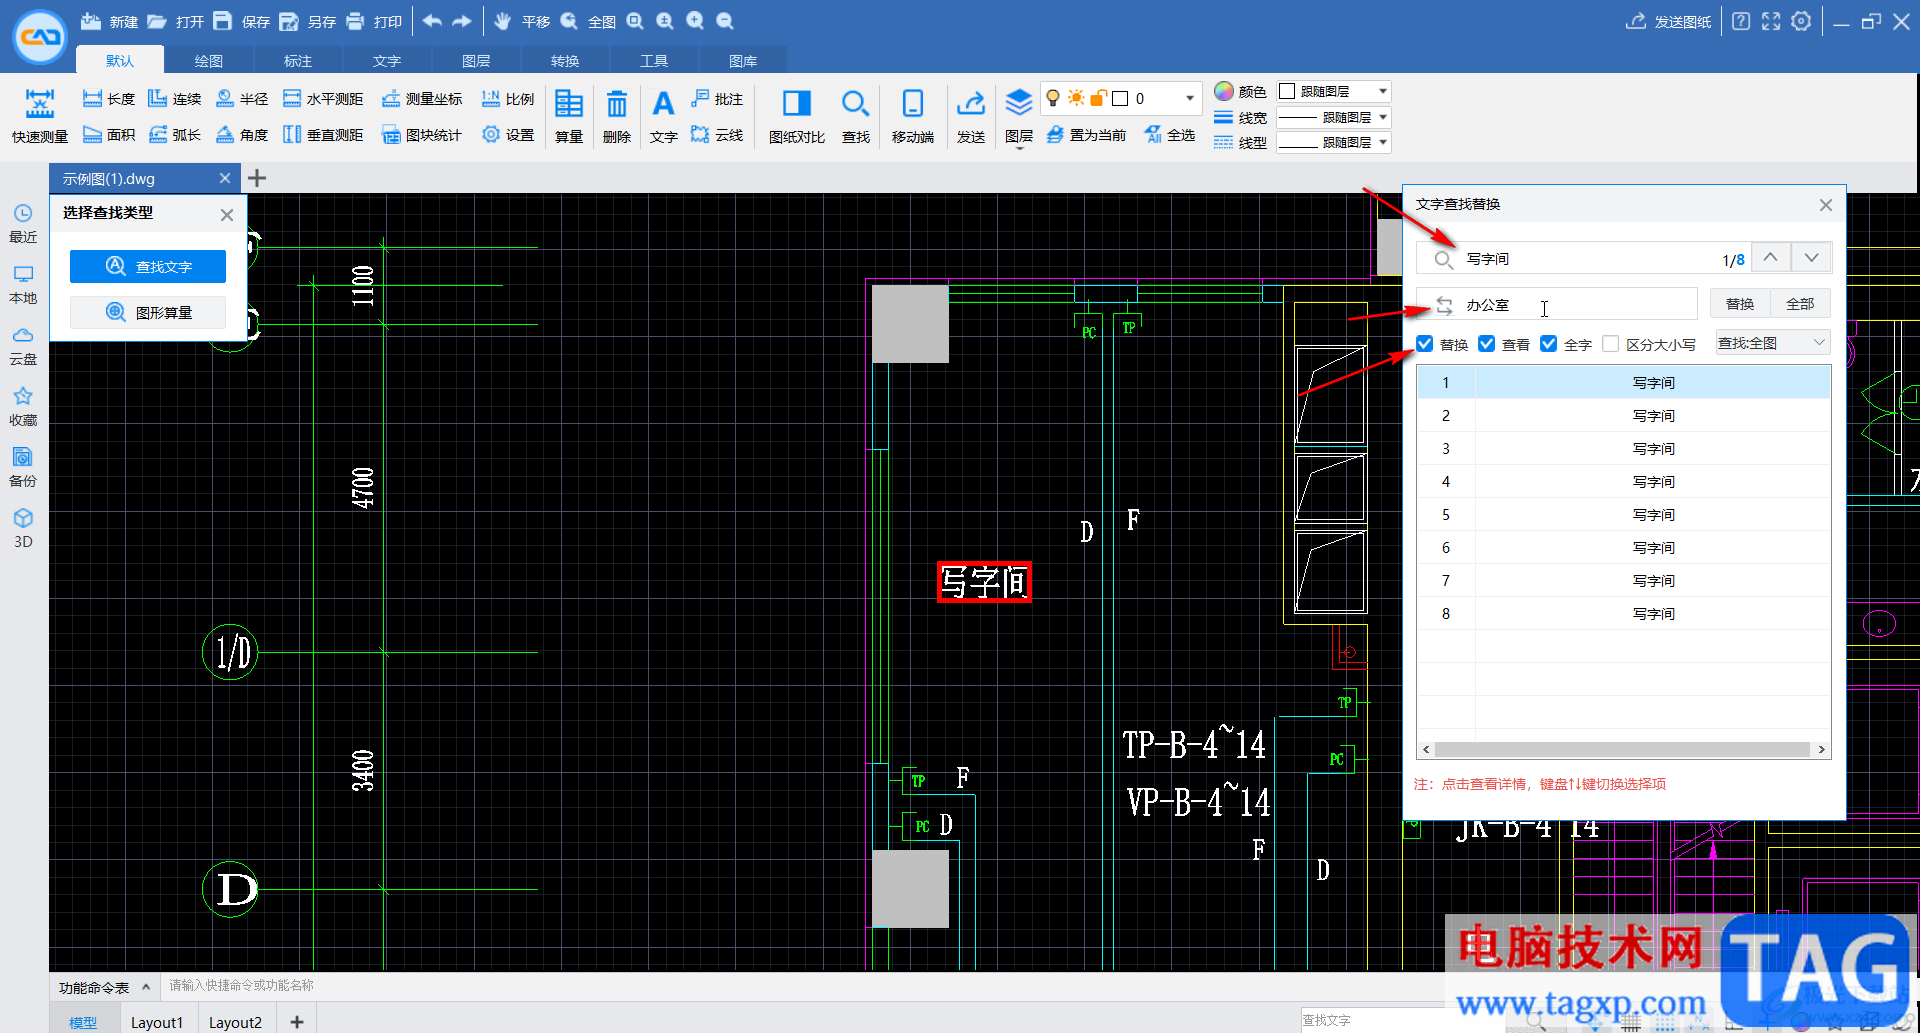Click the 全部 replace all button

tap(1800, 304)
